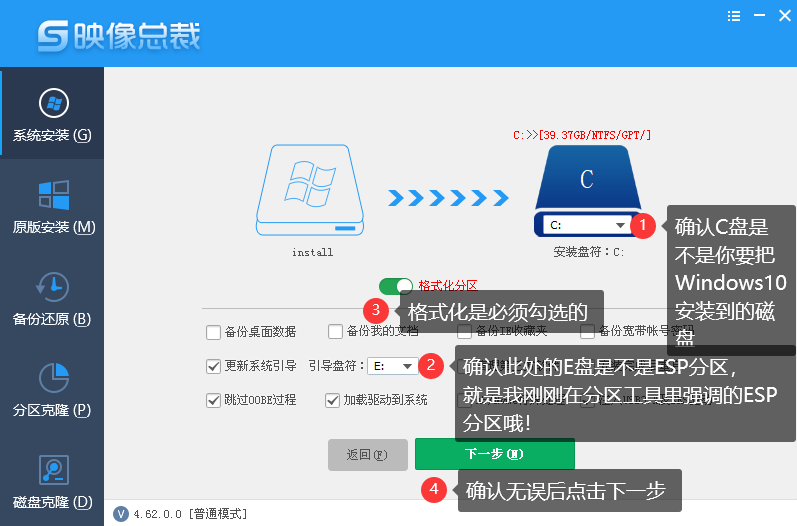Open the 引导盘符 E: dropdown
The height and width of the screenshot is (526, 797).
pyautogui.click(x=392, y=366)
